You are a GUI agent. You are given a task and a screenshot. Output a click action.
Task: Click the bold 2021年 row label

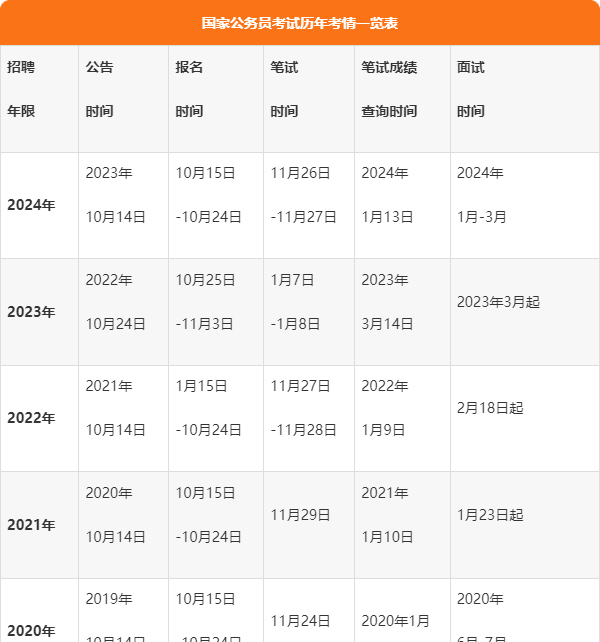31,525
